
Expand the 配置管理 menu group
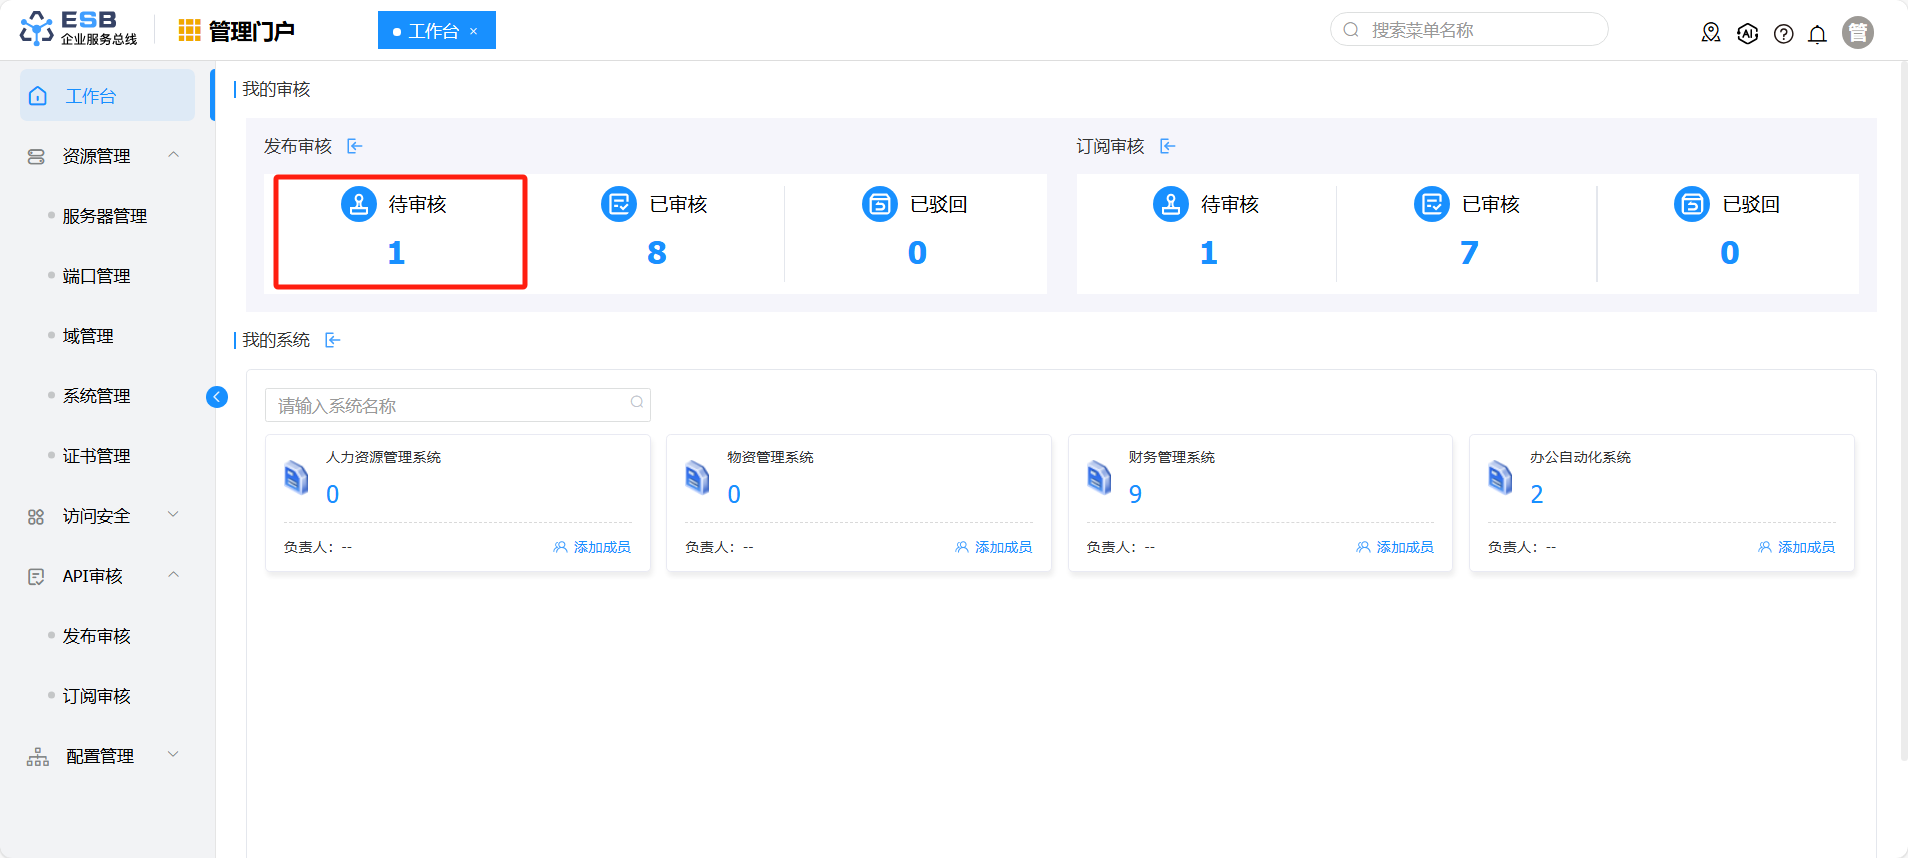[174, 755]
